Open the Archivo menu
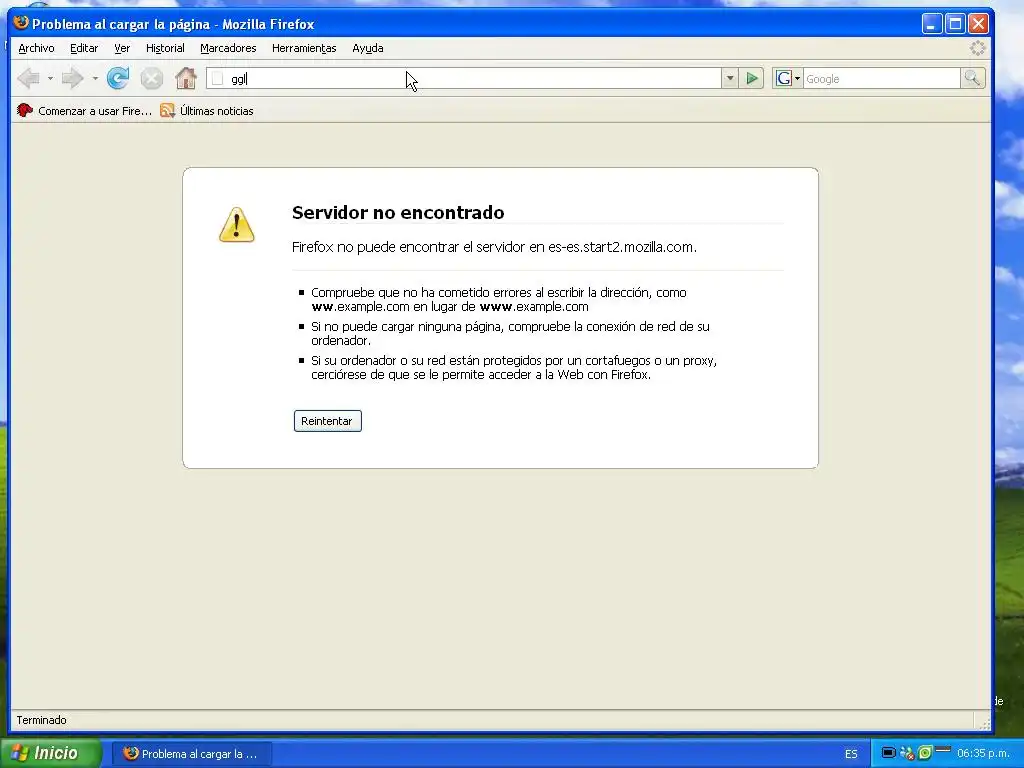Screen dimensions: 1024x768 36,48
